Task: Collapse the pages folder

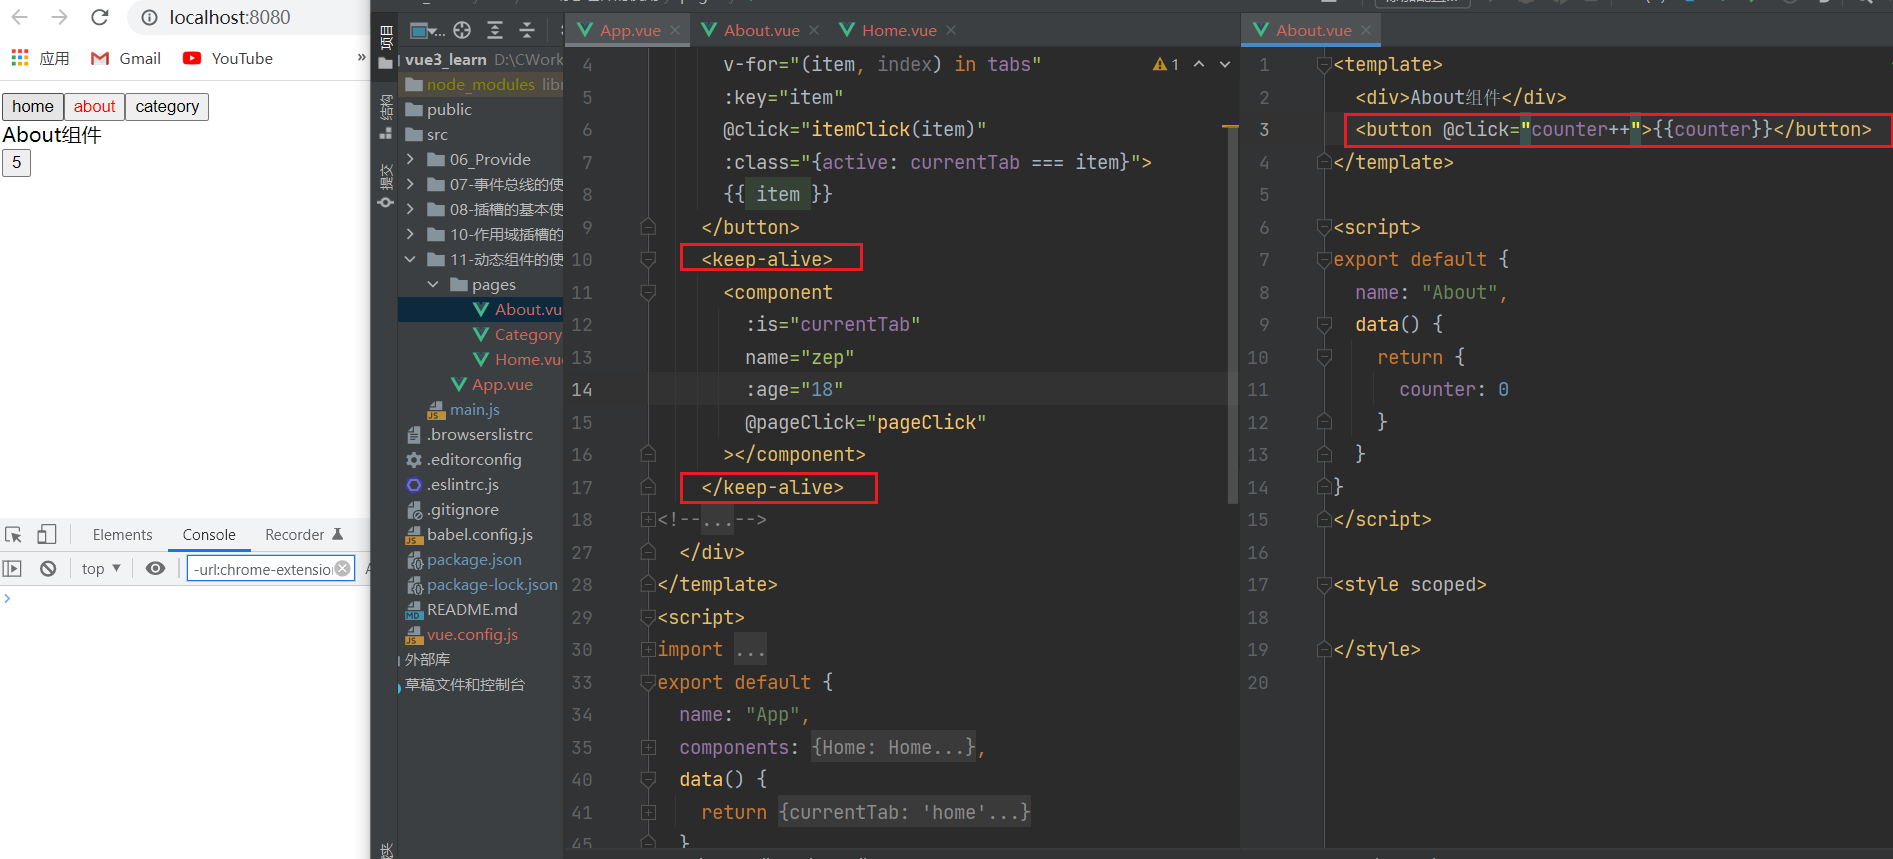Action: click(x=433, y=284)
